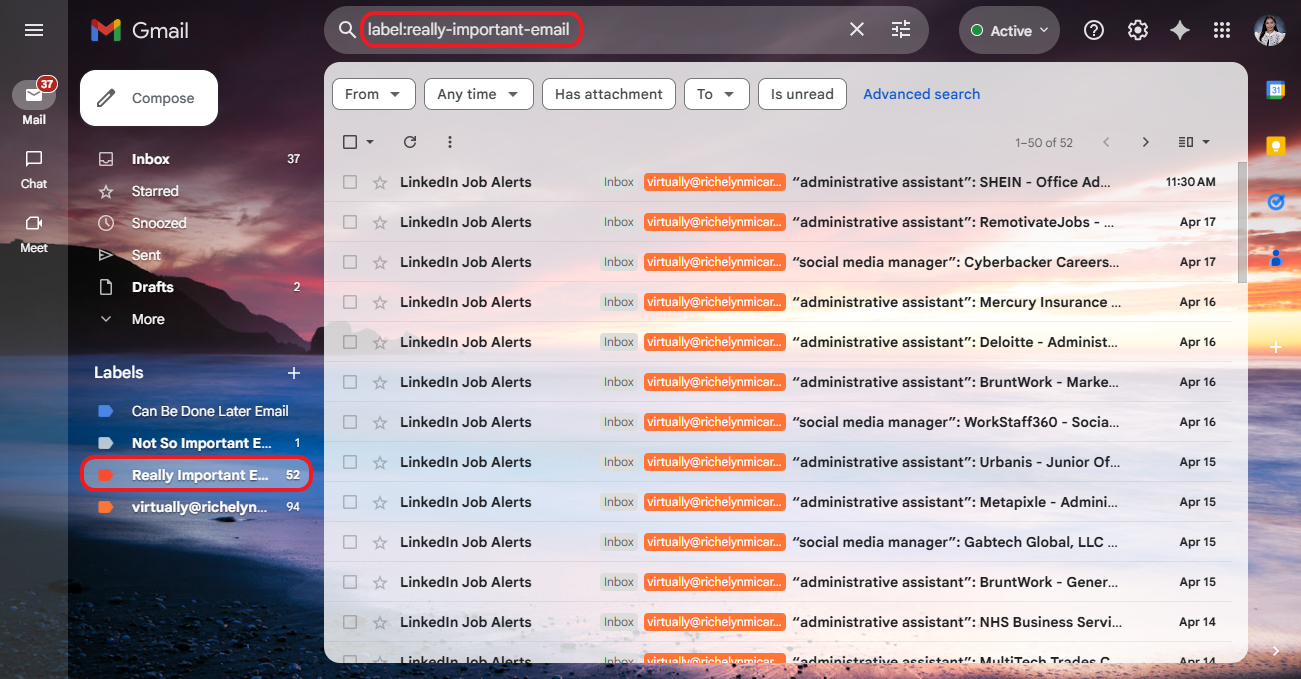Image resolution: width=1301 pixels, height=679 pixels.
Task: Select the BruntWork Marke email checkbox
Action: point(350,382)
